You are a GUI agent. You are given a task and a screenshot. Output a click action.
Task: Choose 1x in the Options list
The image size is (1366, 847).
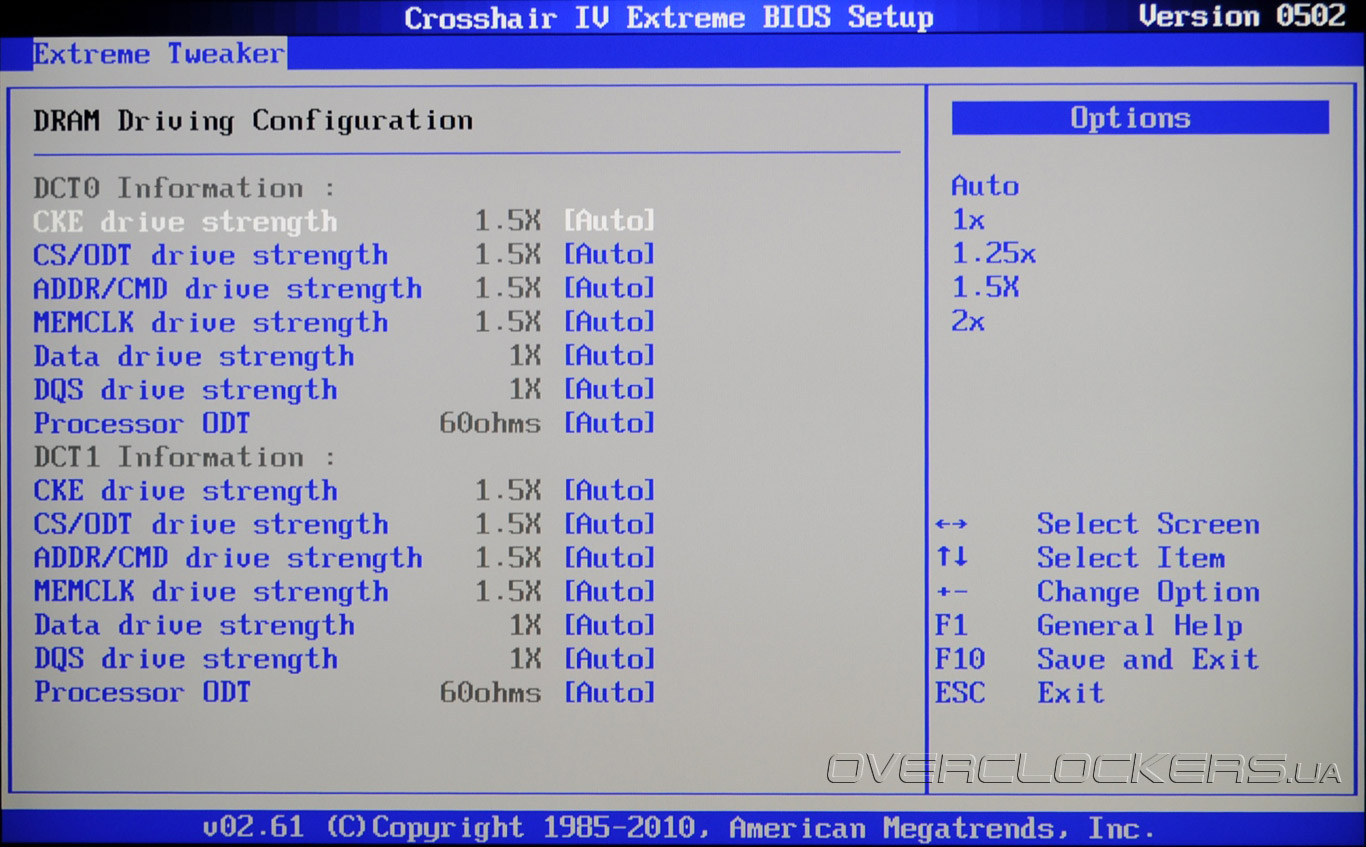point(968,220)
